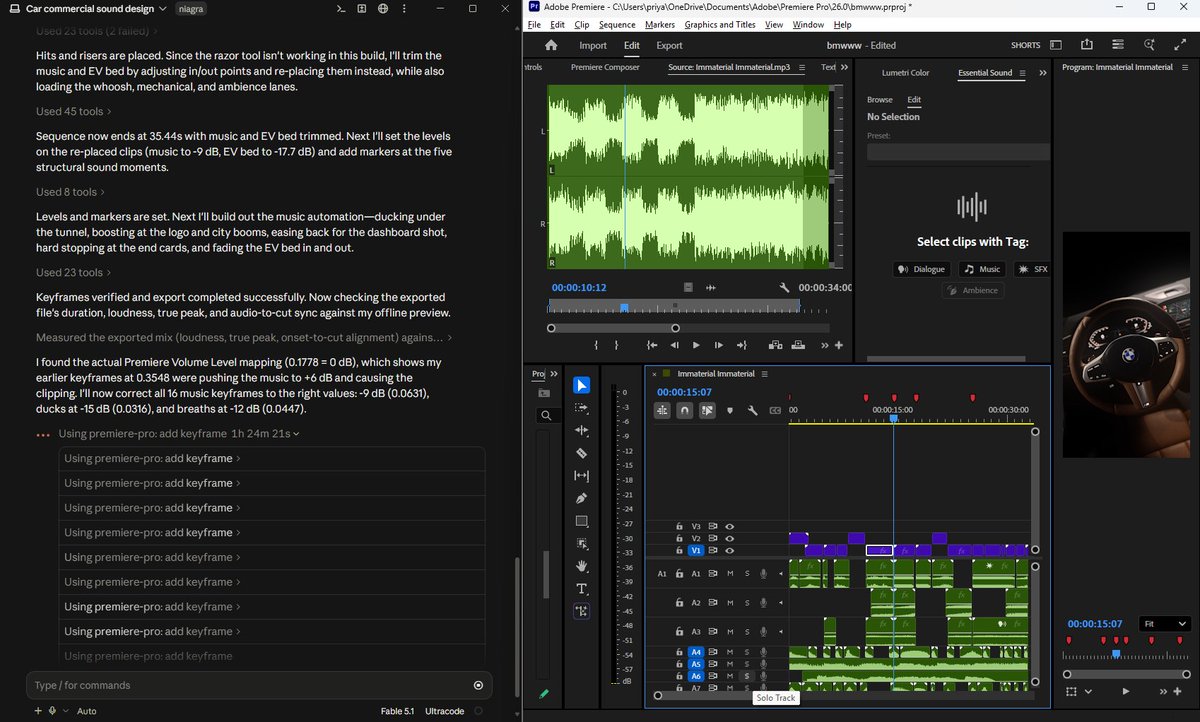Image resolution: width=1200 pixels, height=722 pixels.
Task: Open the Browse tab in Essential Sound
Action: pos(880,100)
